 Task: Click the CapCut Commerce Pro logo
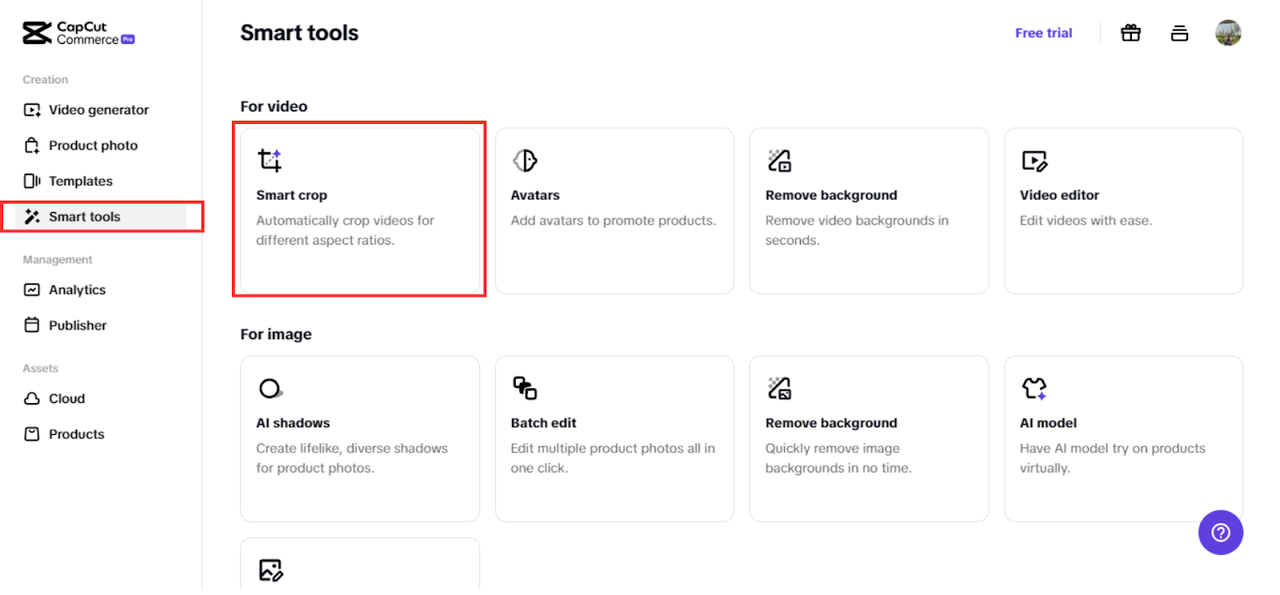click(x=79, y=33)
